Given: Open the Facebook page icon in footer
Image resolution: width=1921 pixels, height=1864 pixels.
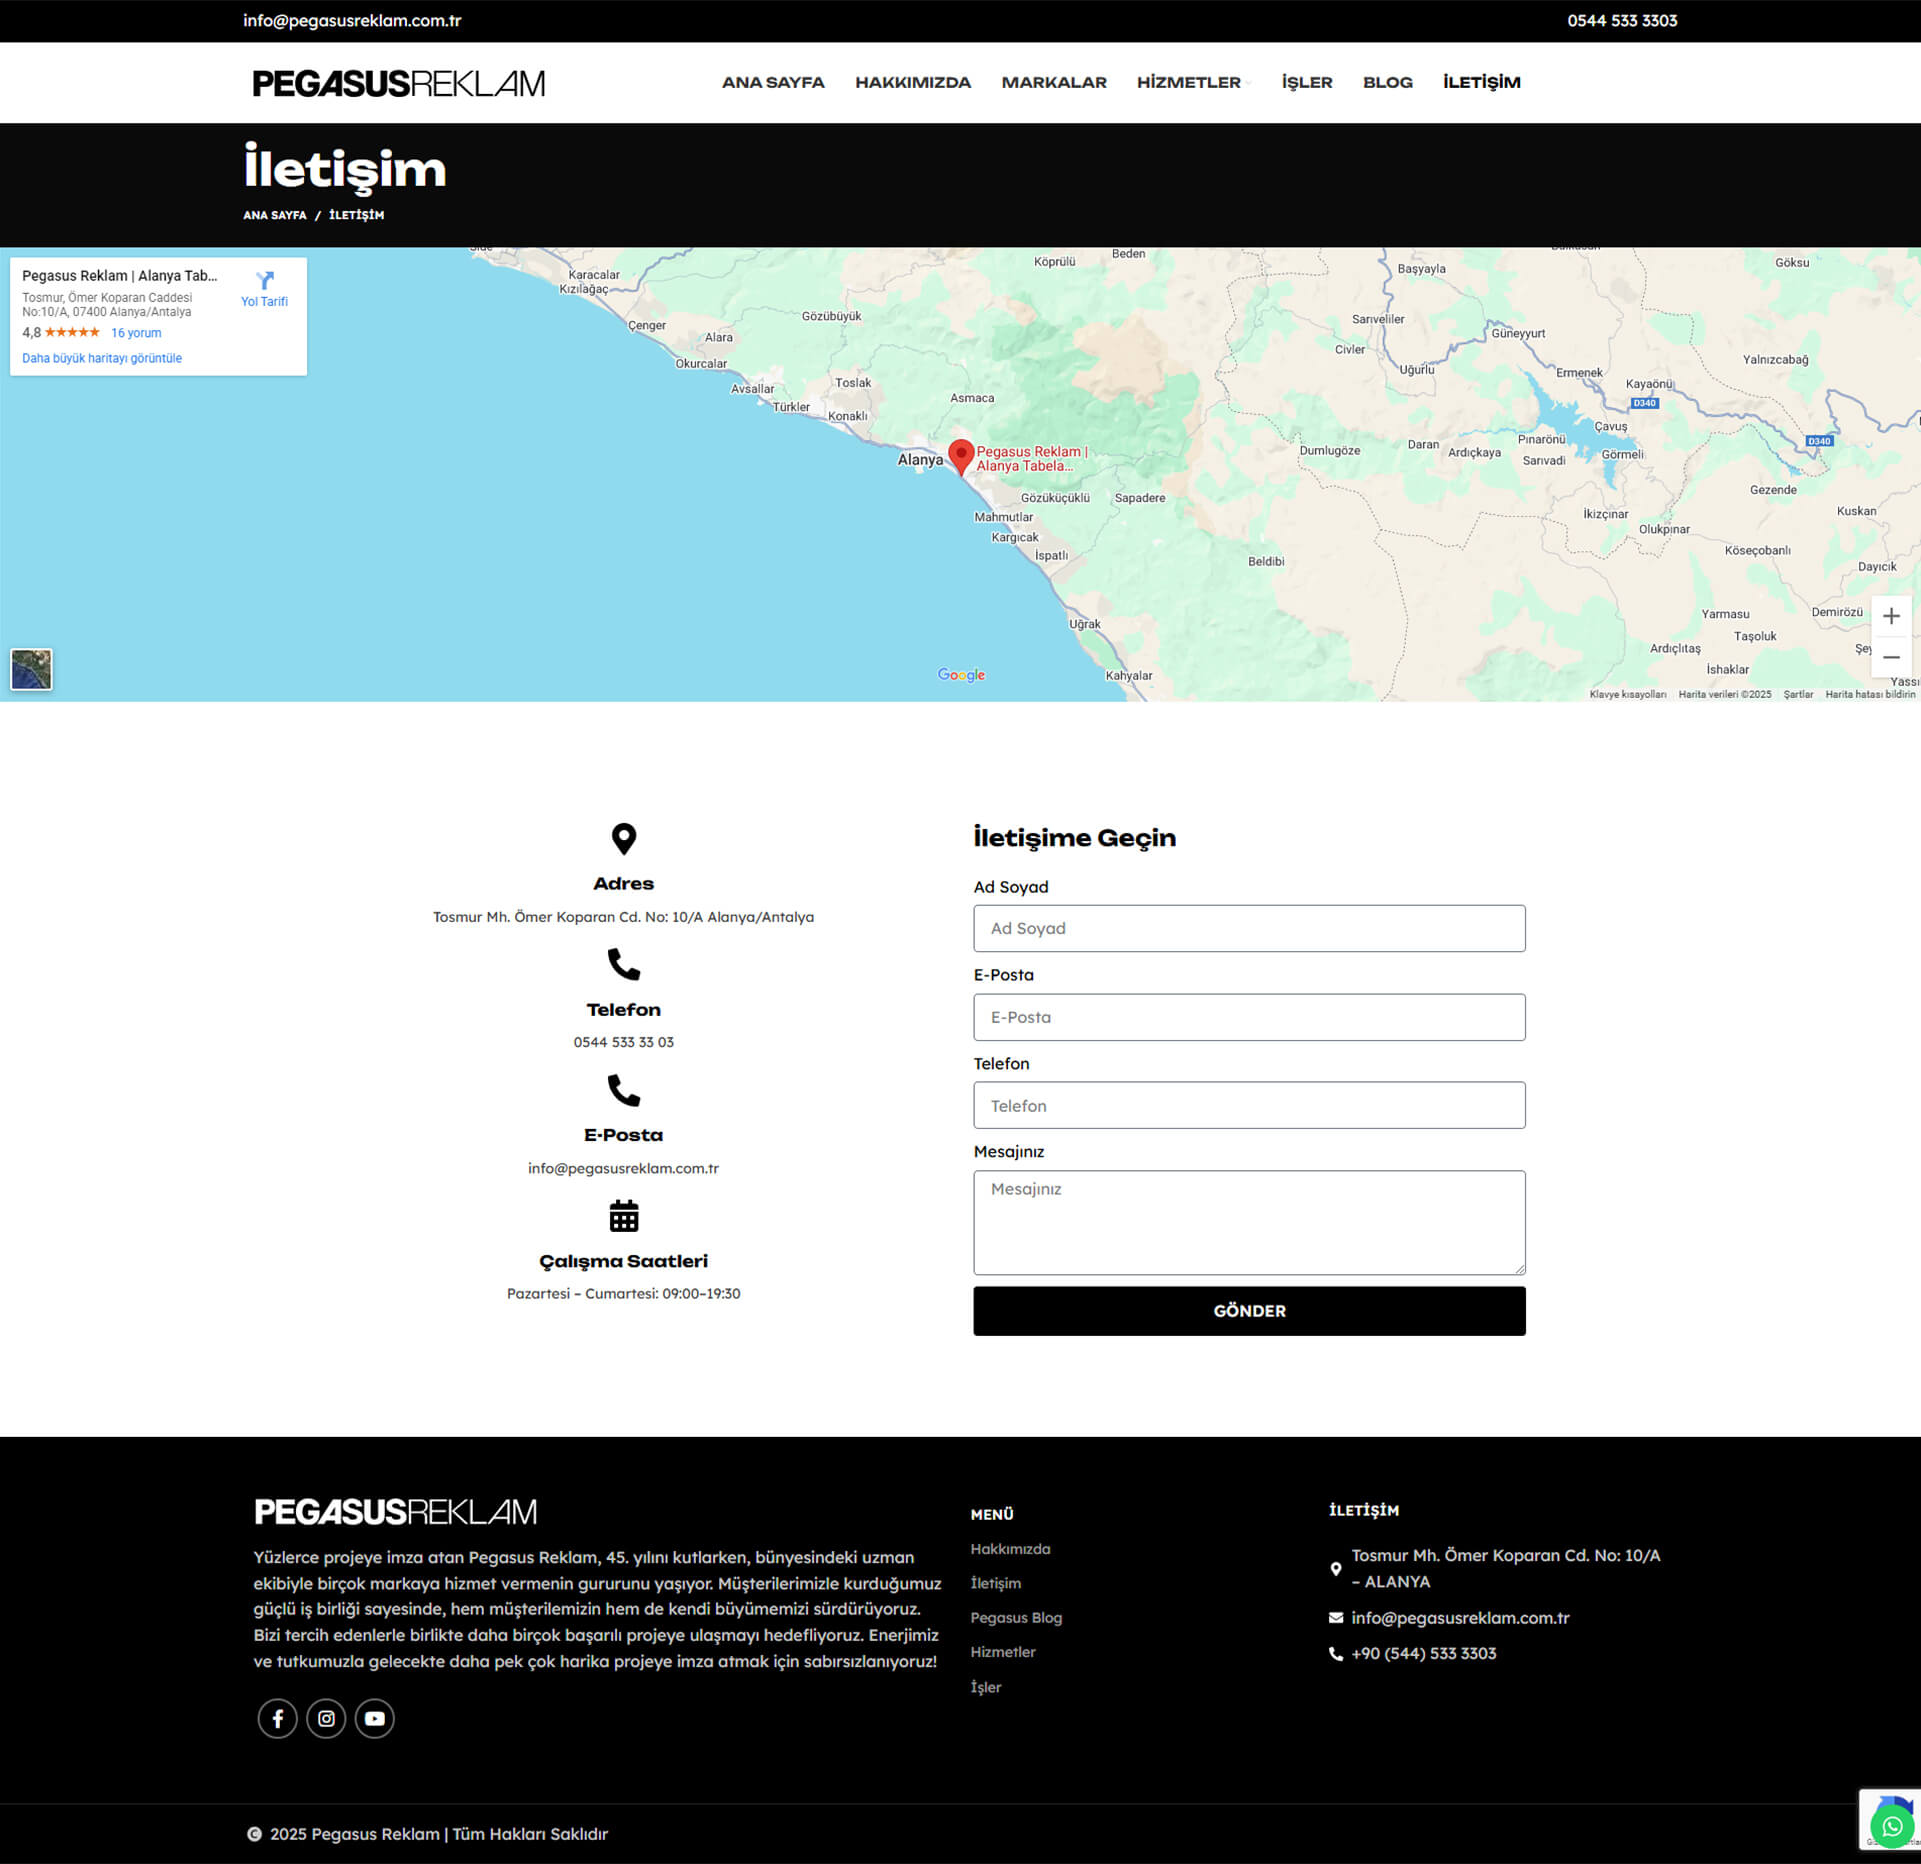Looking at the screenshot, I should coord(278,1718).
